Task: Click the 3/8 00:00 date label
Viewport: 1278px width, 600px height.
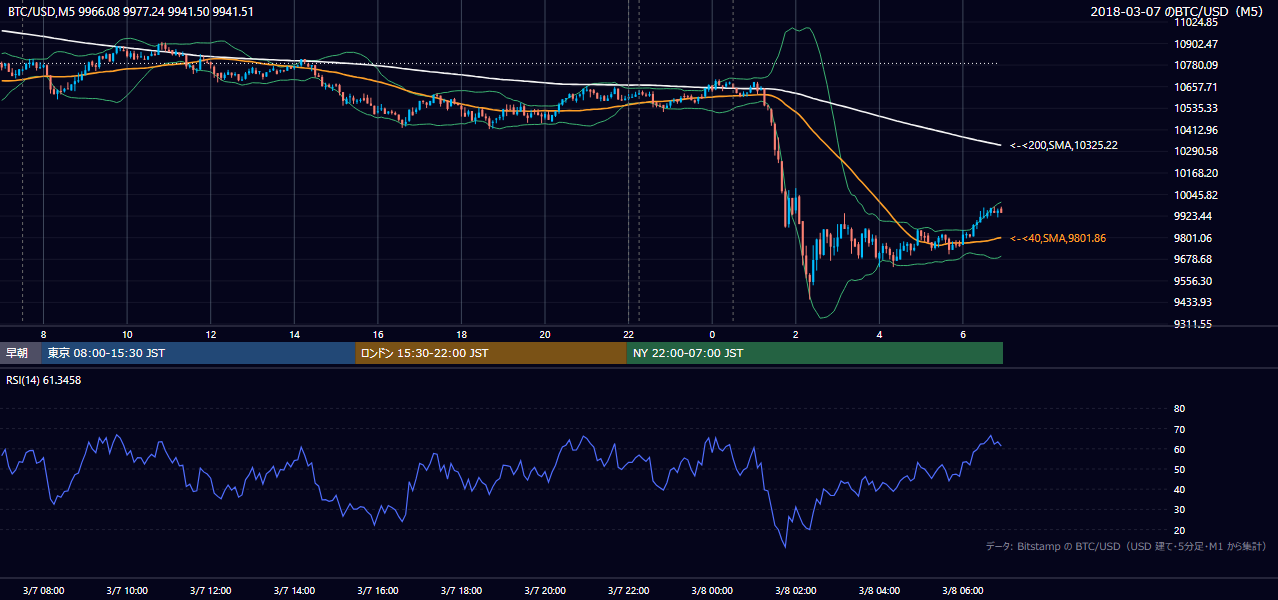Action: 712,590
